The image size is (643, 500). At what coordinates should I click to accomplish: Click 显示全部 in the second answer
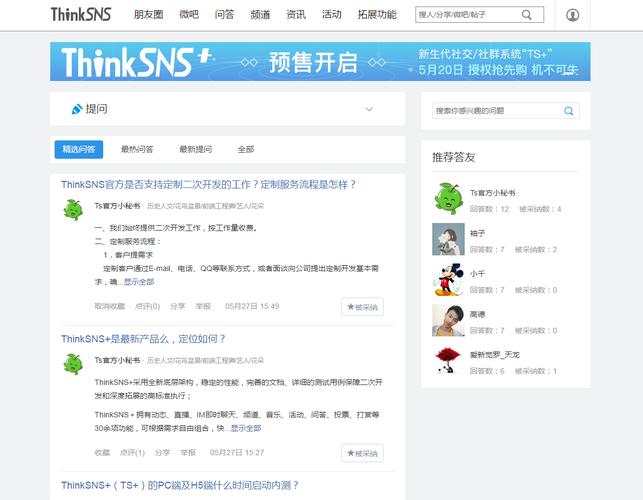(246, 428)
